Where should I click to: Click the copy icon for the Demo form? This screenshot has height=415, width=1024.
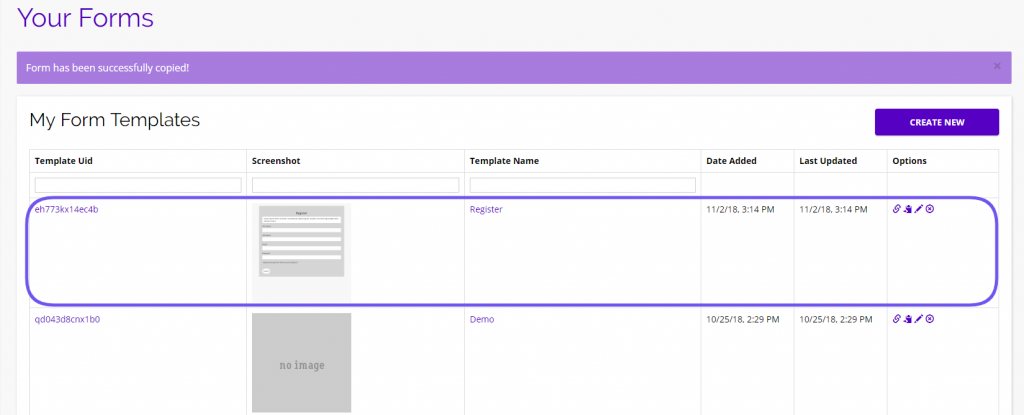point(908,319)
